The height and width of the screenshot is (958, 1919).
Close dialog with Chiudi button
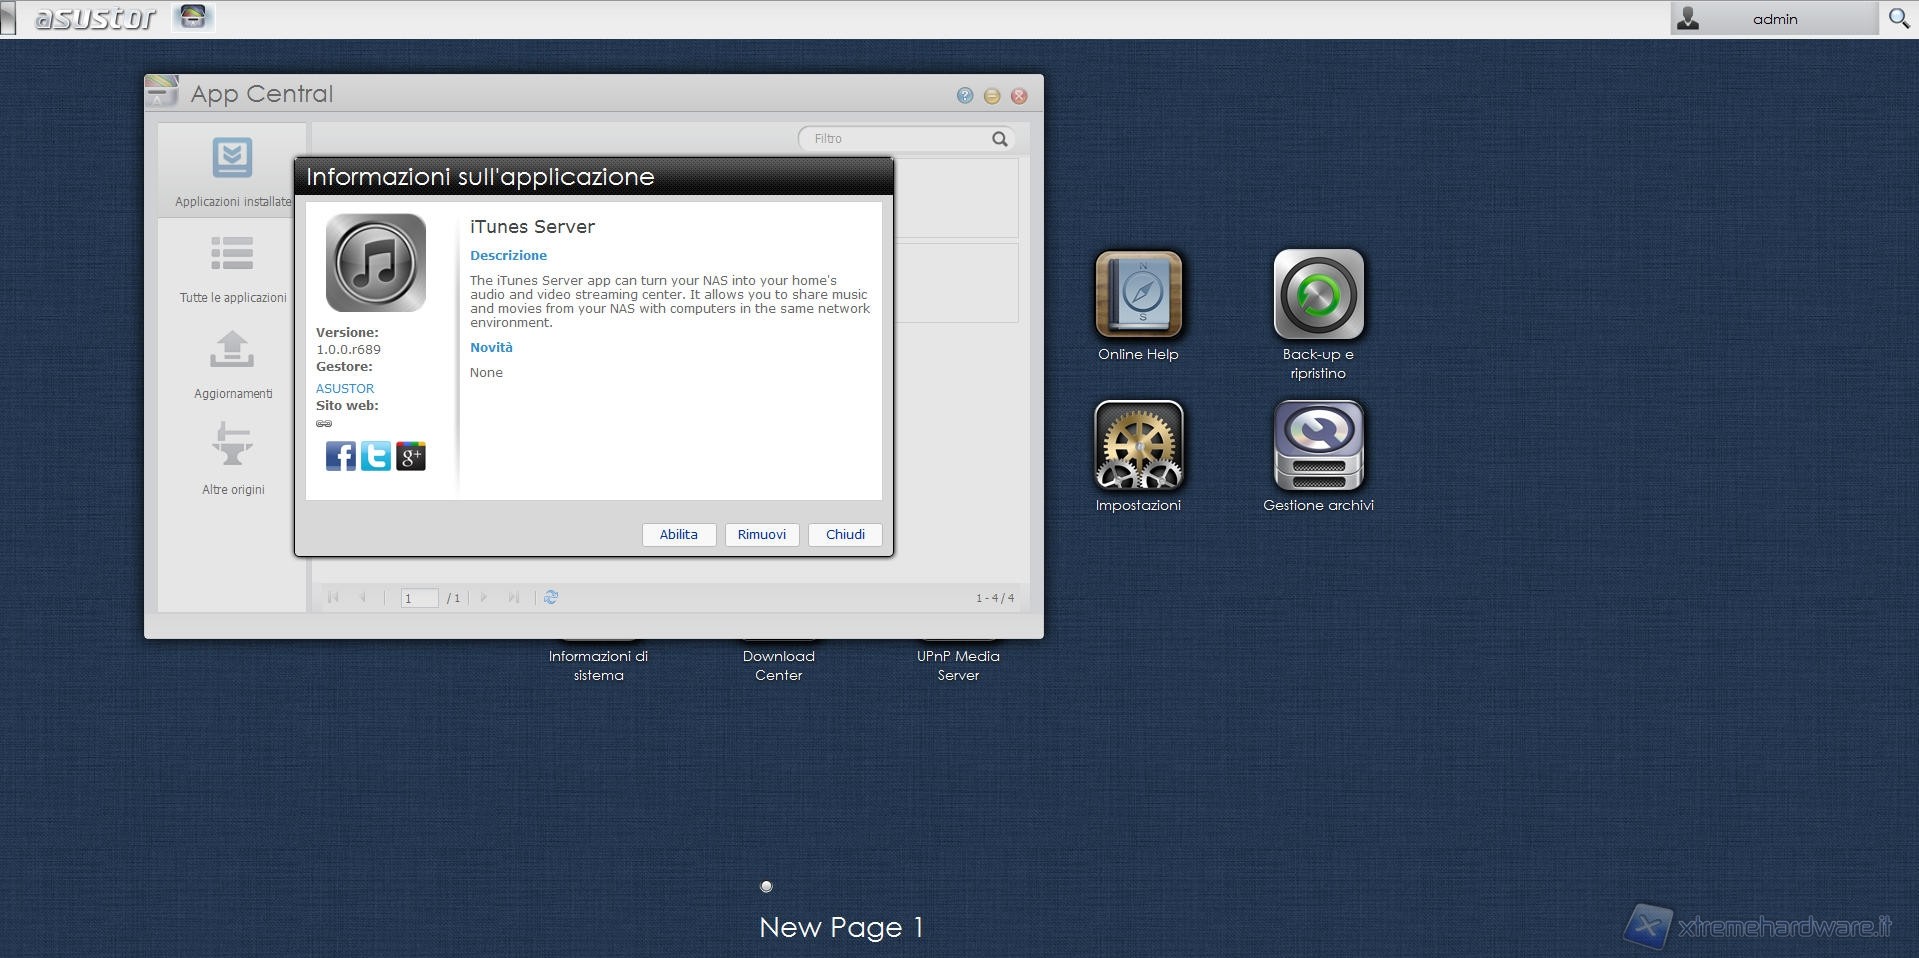845,535
